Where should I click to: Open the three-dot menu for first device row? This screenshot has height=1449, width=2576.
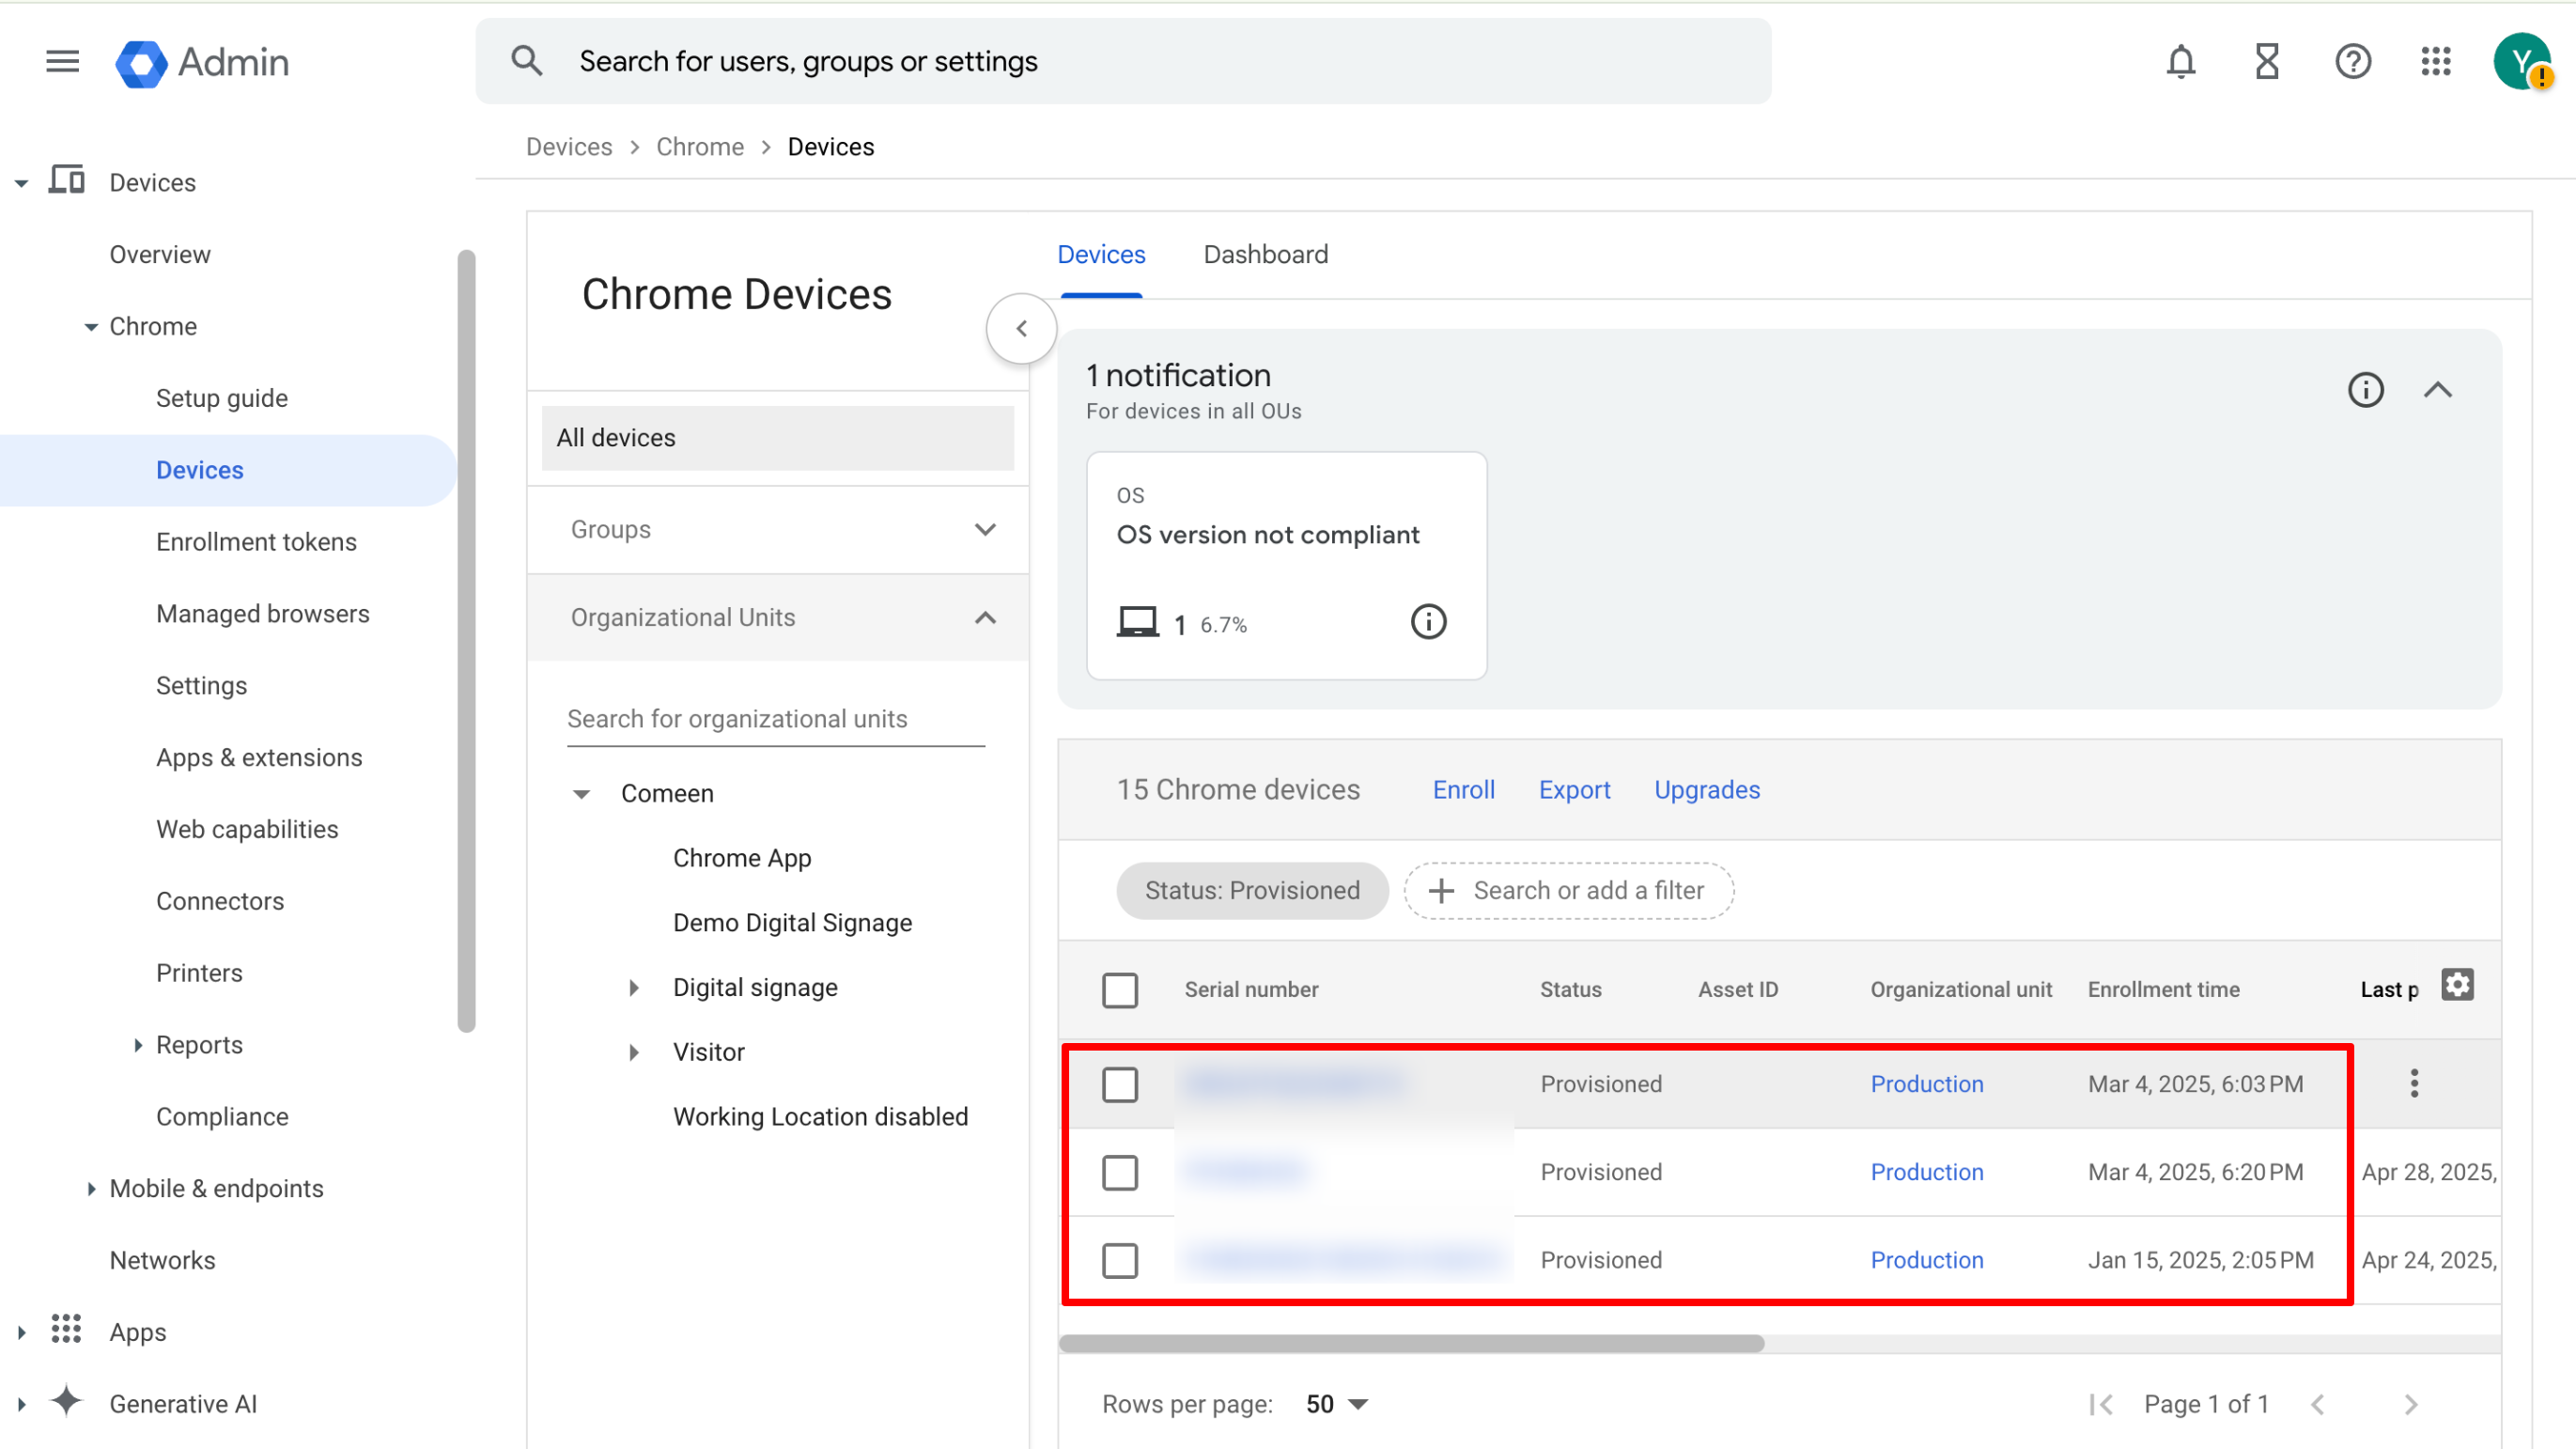(x=2414, y=1084)
